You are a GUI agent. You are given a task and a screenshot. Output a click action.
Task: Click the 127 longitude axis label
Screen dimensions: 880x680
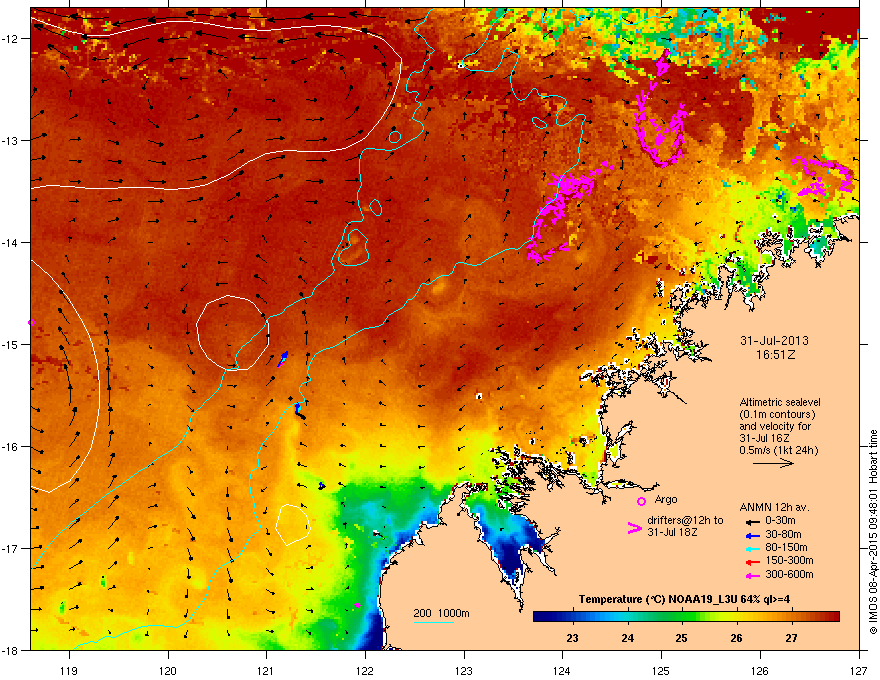[x=859, y=670]
